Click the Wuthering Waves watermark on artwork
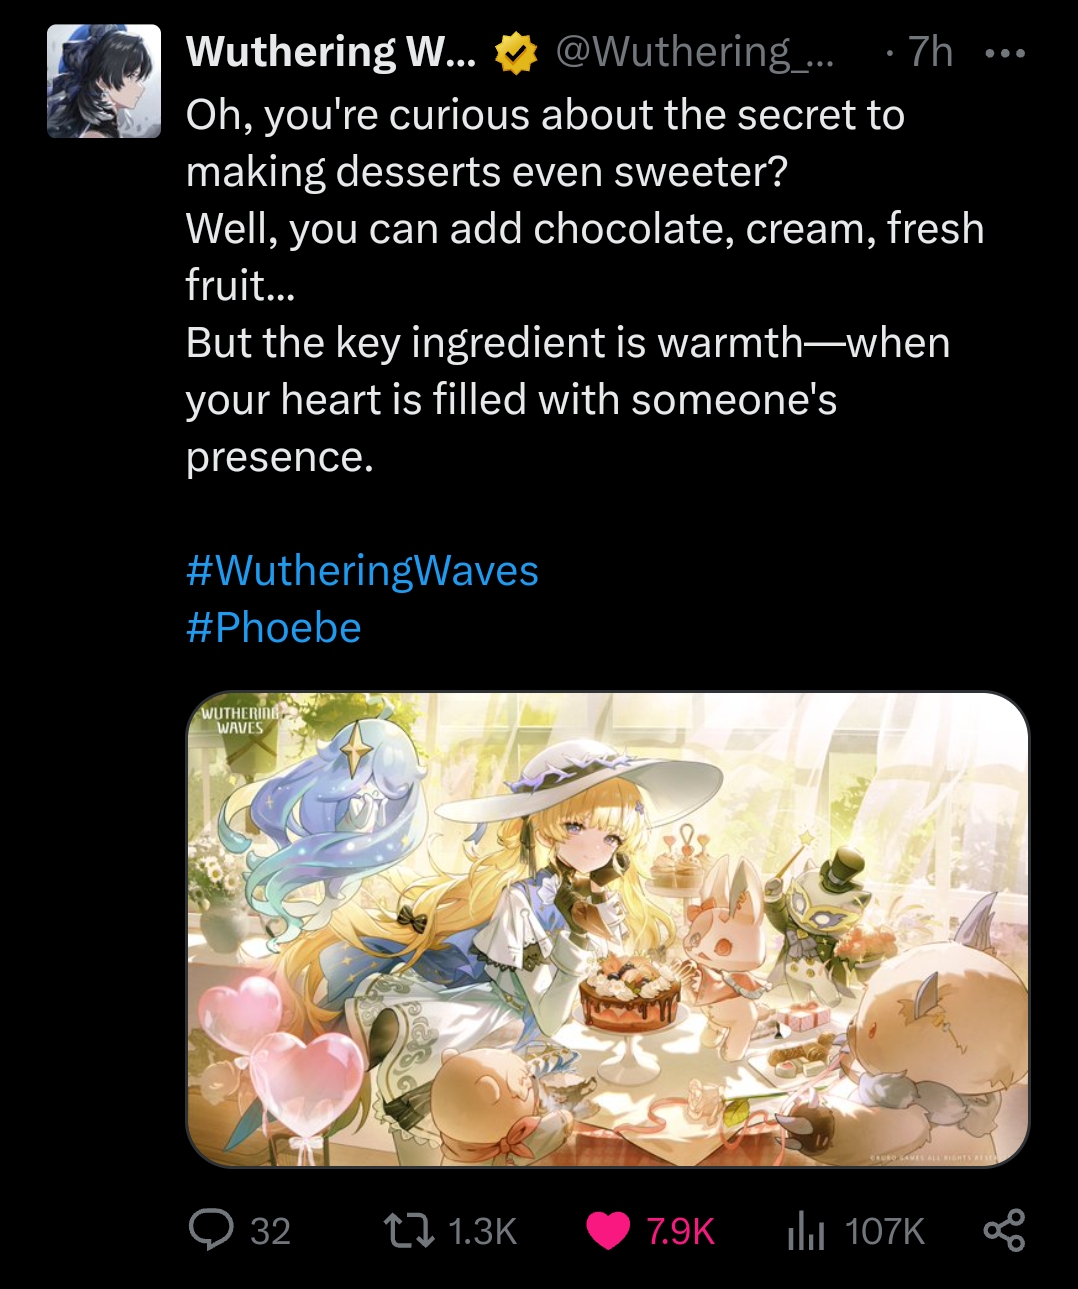Viewport: 1078px width, 1289px height. (x=240, y=720)
